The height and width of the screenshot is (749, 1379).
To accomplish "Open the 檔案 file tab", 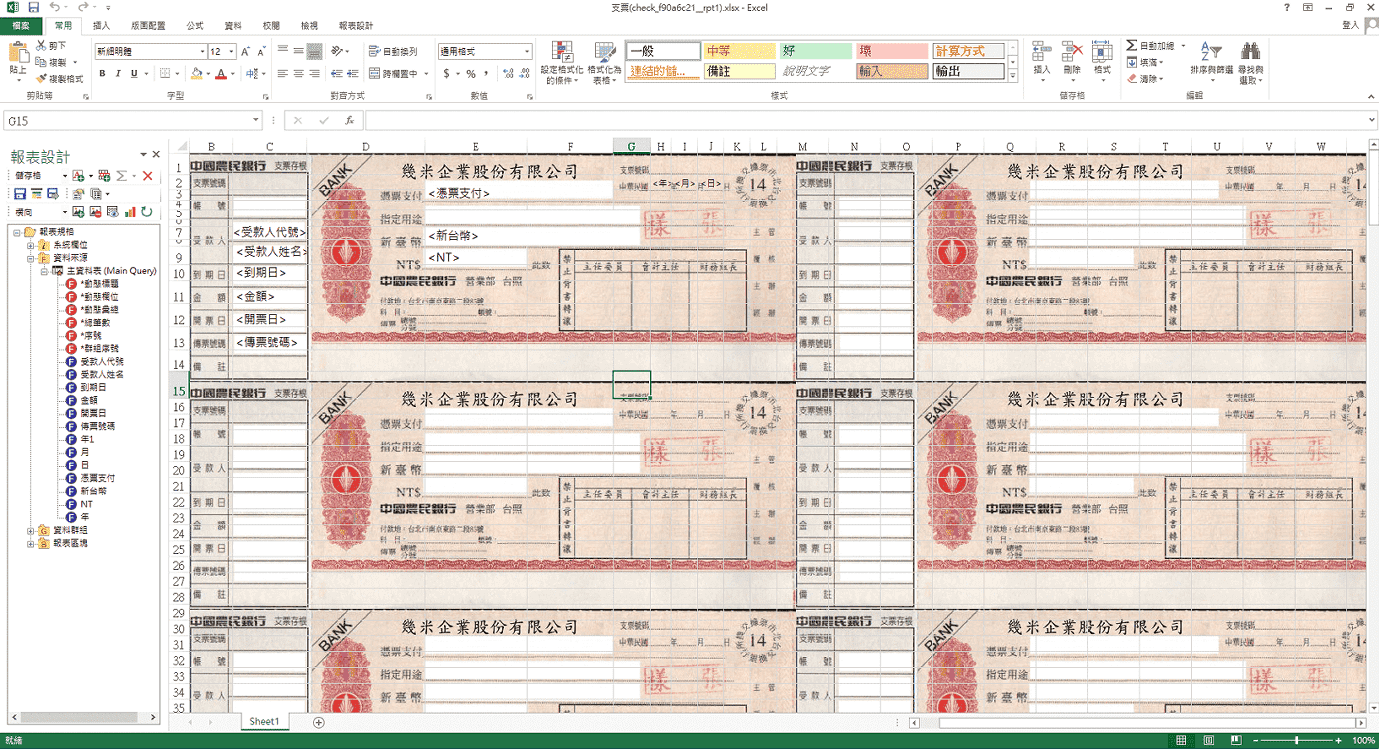I will coord(21,25).
